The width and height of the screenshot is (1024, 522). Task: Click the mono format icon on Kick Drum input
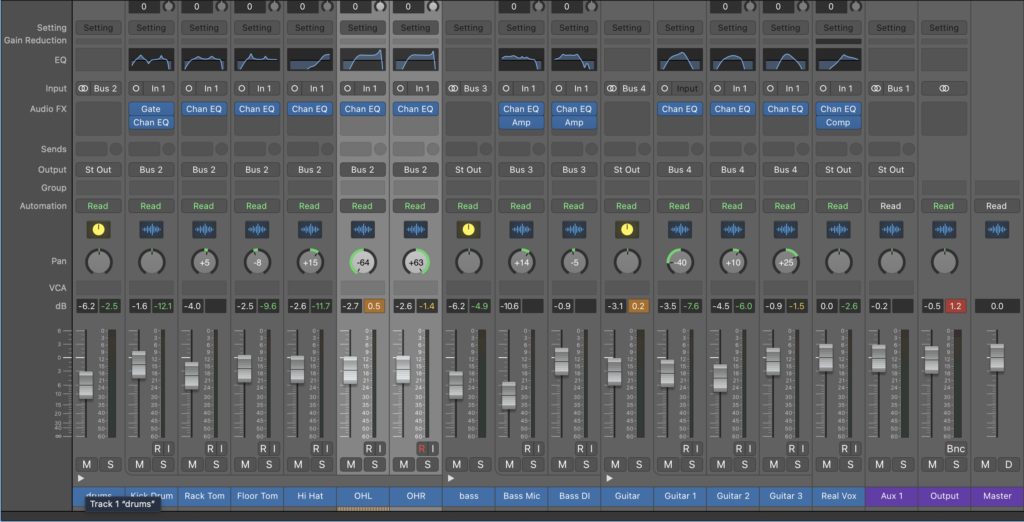point(136,88)
